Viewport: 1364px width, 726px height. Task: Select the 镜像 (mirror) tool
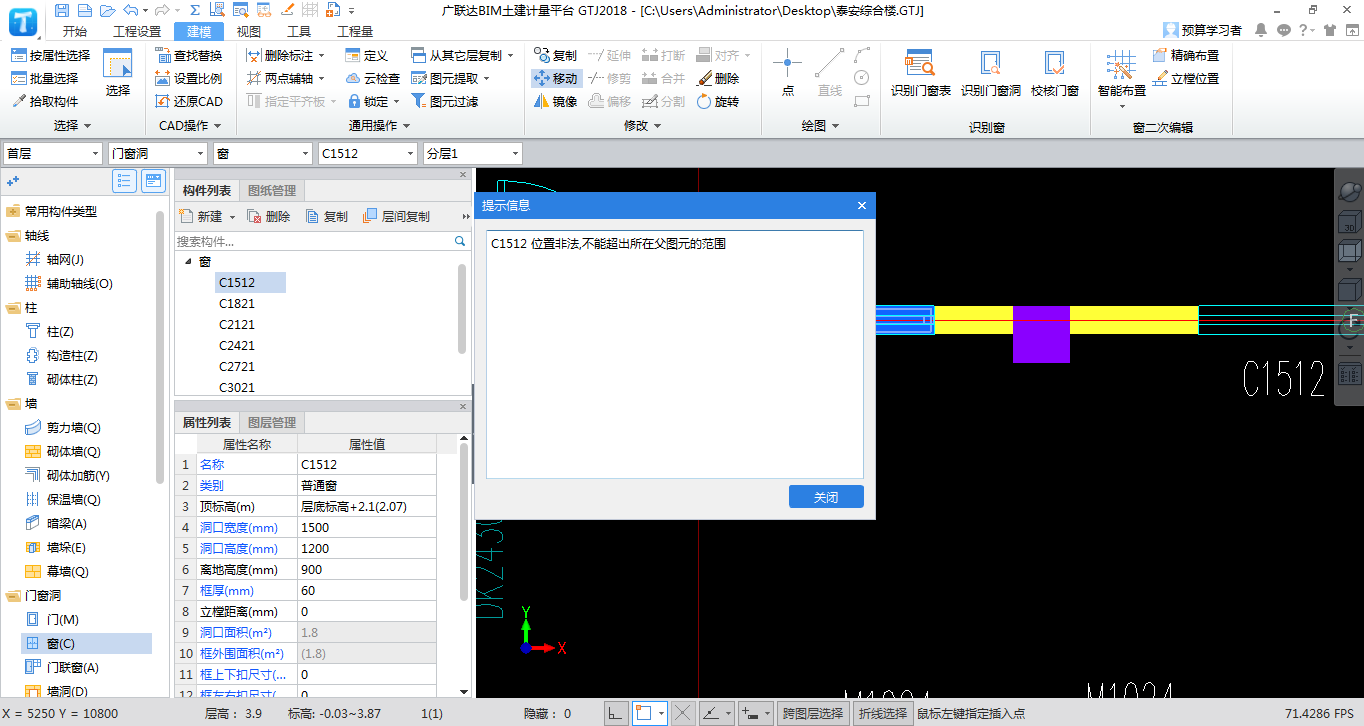pyautogui.click(x=555, y=101)
